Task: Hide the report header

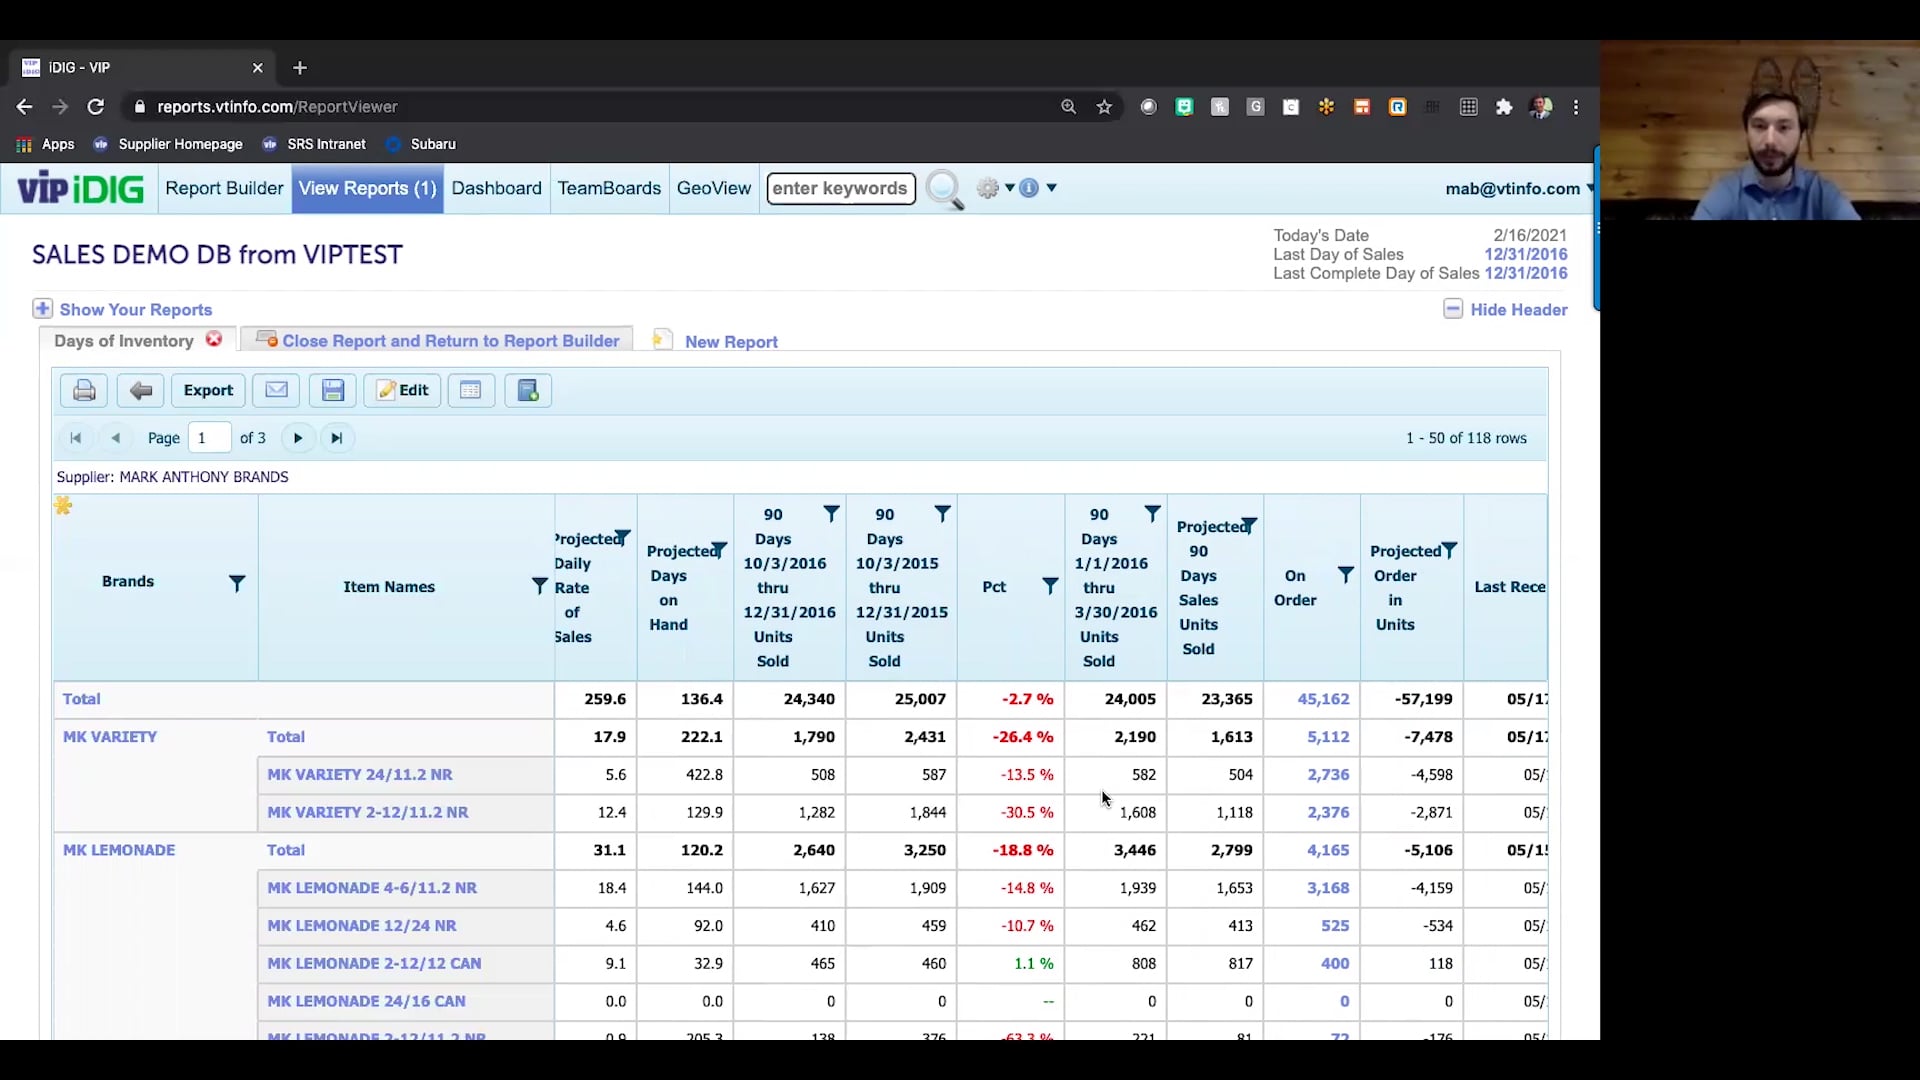Action: coord(1506,309)
